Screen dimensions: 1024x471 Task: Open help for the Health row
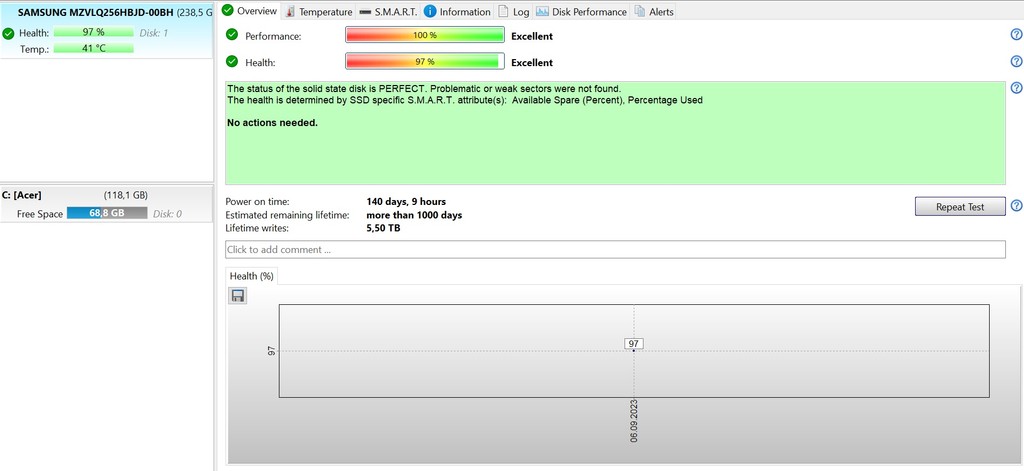coord(1016,61)
